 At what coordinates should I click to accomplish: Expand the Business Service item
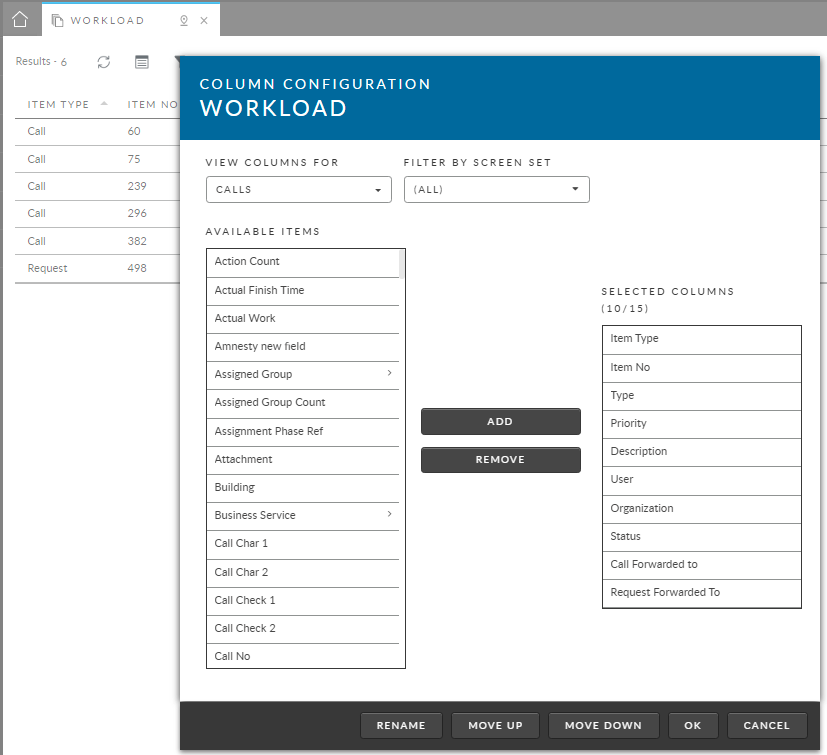389,515
